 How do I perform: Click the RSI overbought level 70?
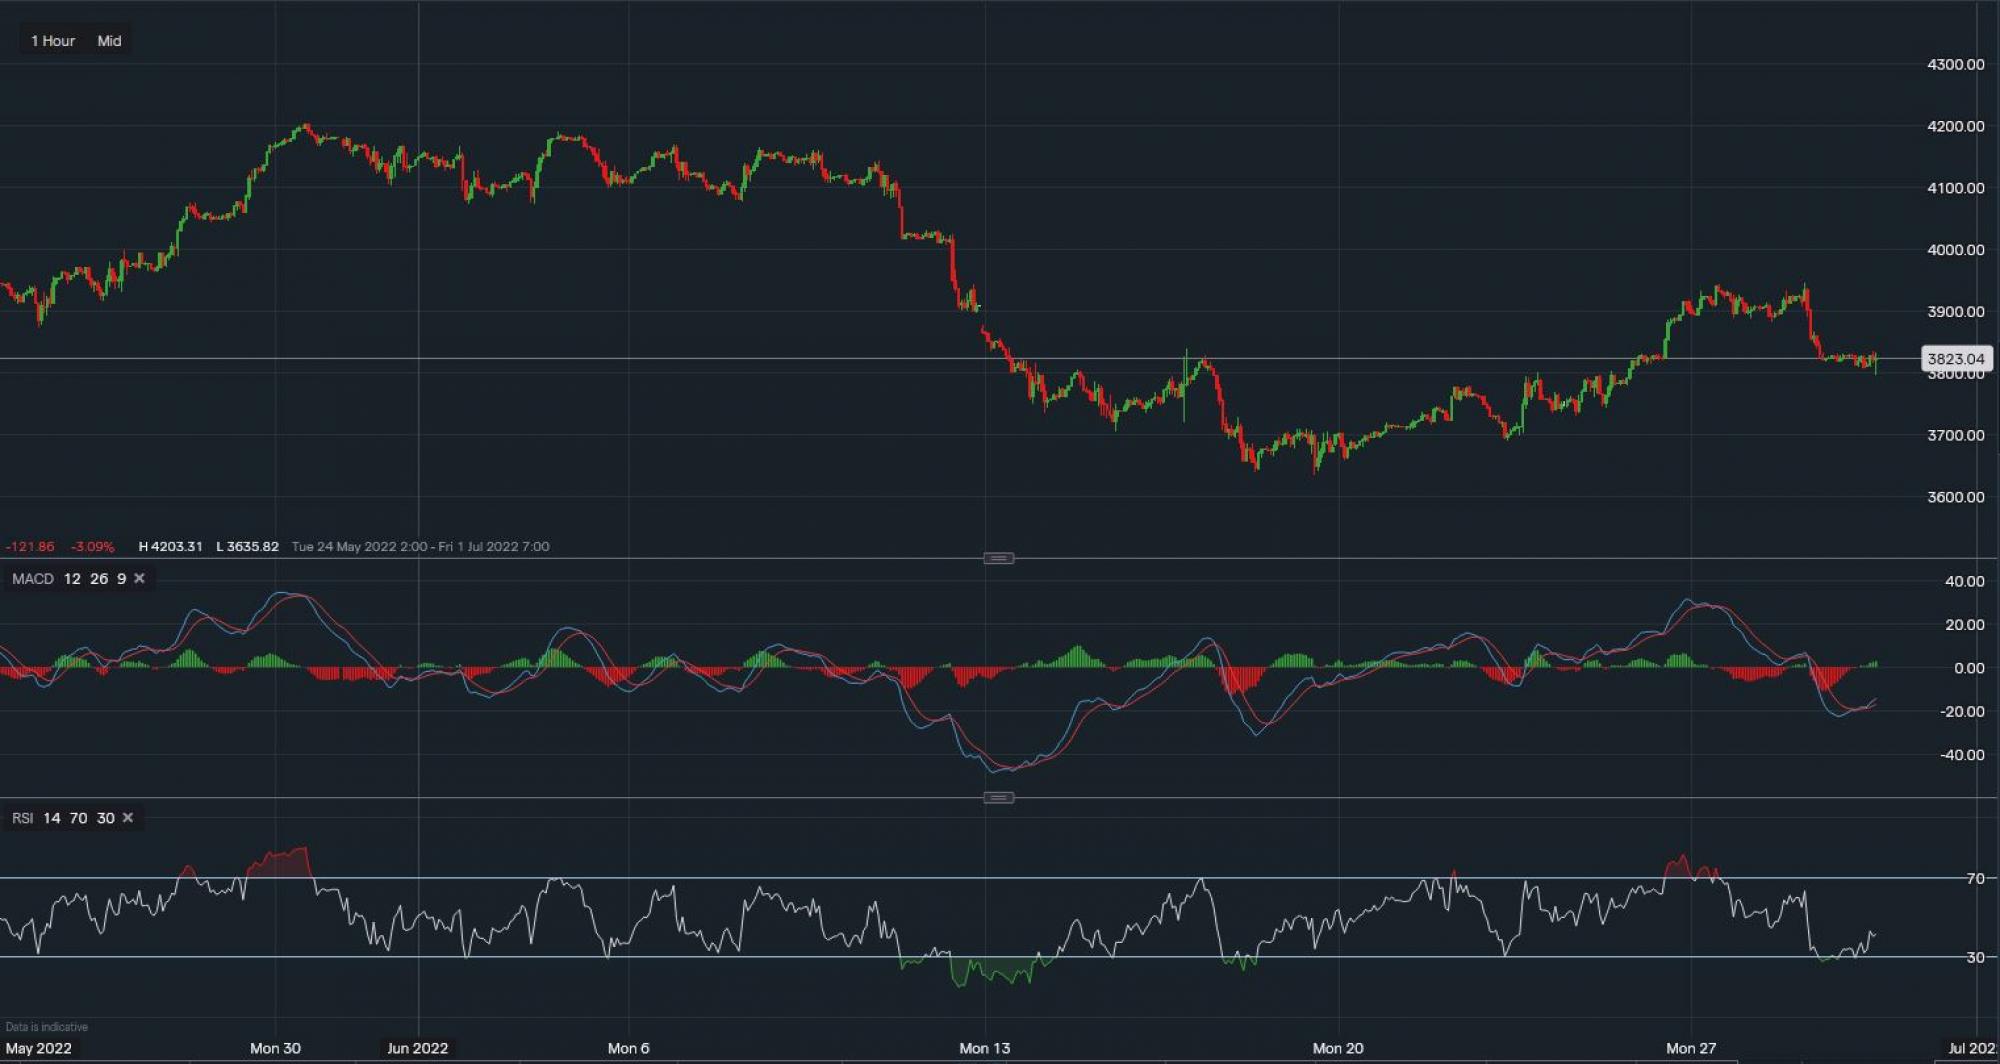point(78,817)
